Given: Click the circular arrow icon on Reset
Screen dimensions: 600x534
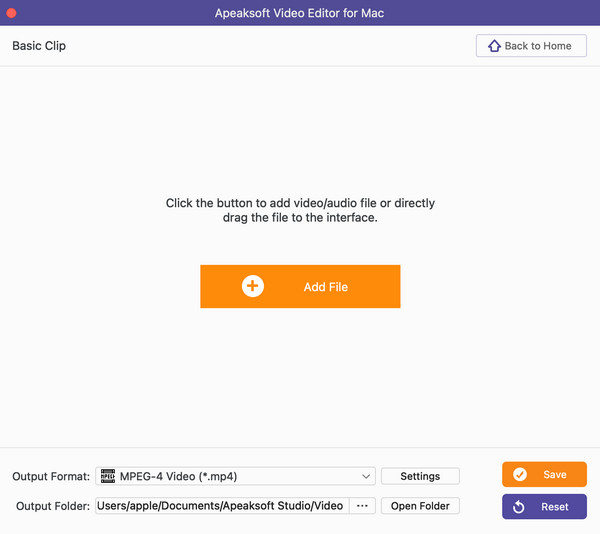Looking at the screenshot, I should pyautogui.click(x=518, y=507).
